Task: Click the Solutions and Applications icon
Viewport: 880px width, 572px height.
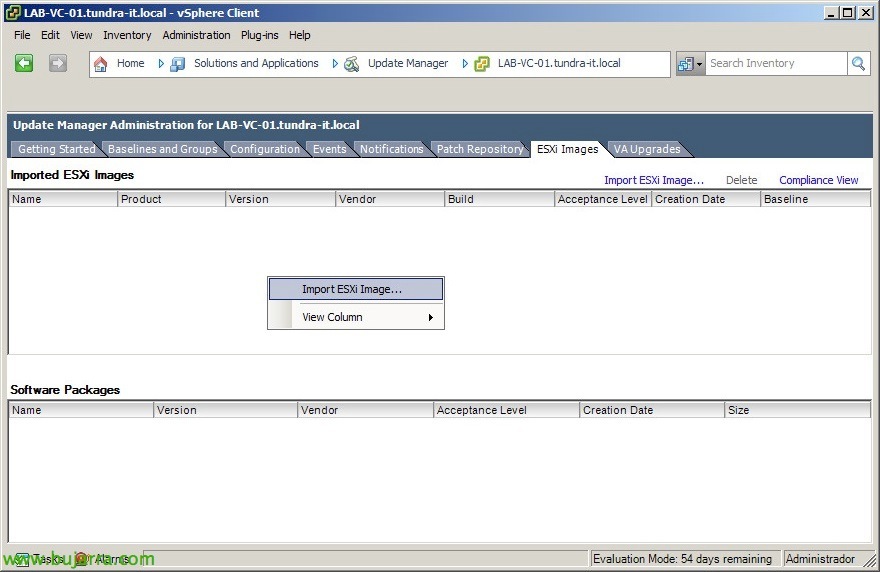Action: click(x=178, y=64)
